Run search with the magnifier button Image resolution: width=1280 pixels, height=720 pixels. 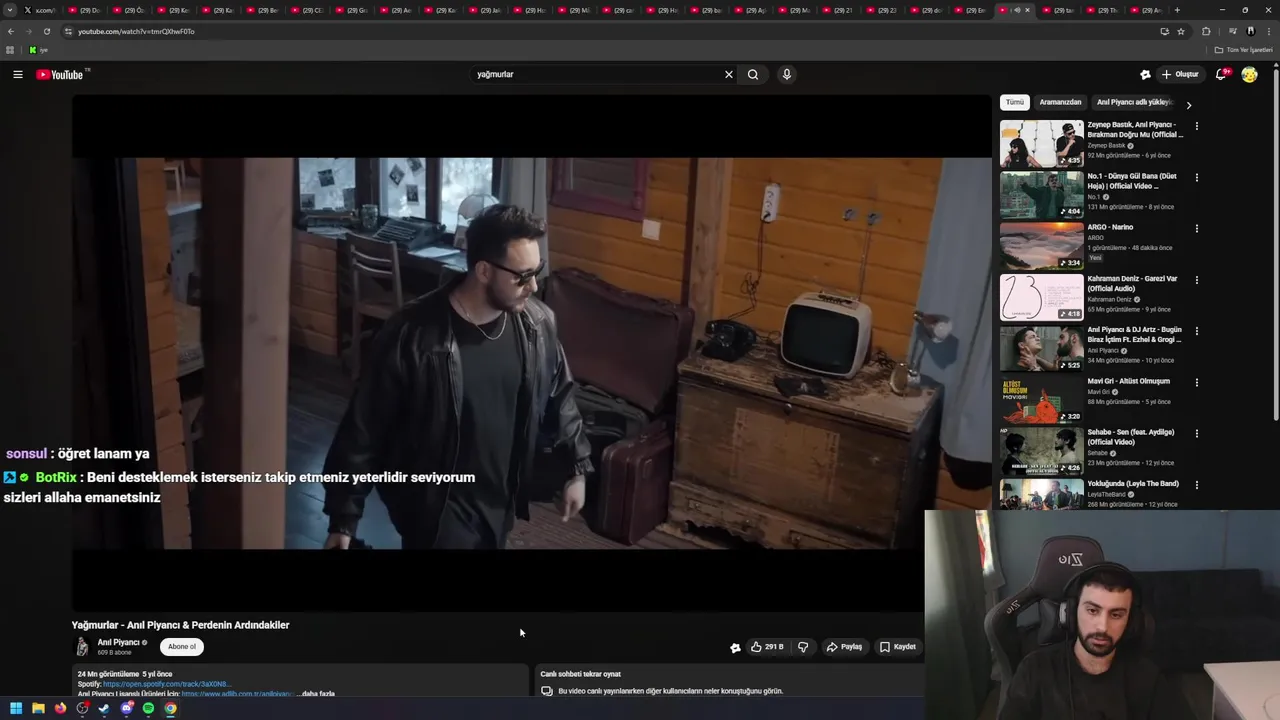[x=753, y=74]
